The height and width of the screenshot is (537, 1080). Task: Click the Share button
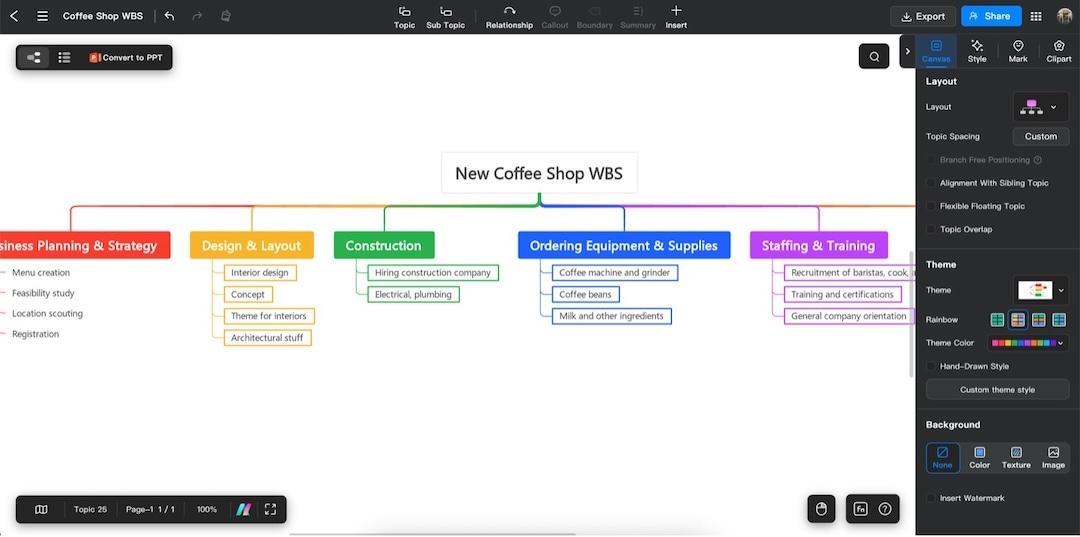coord(991,17)
